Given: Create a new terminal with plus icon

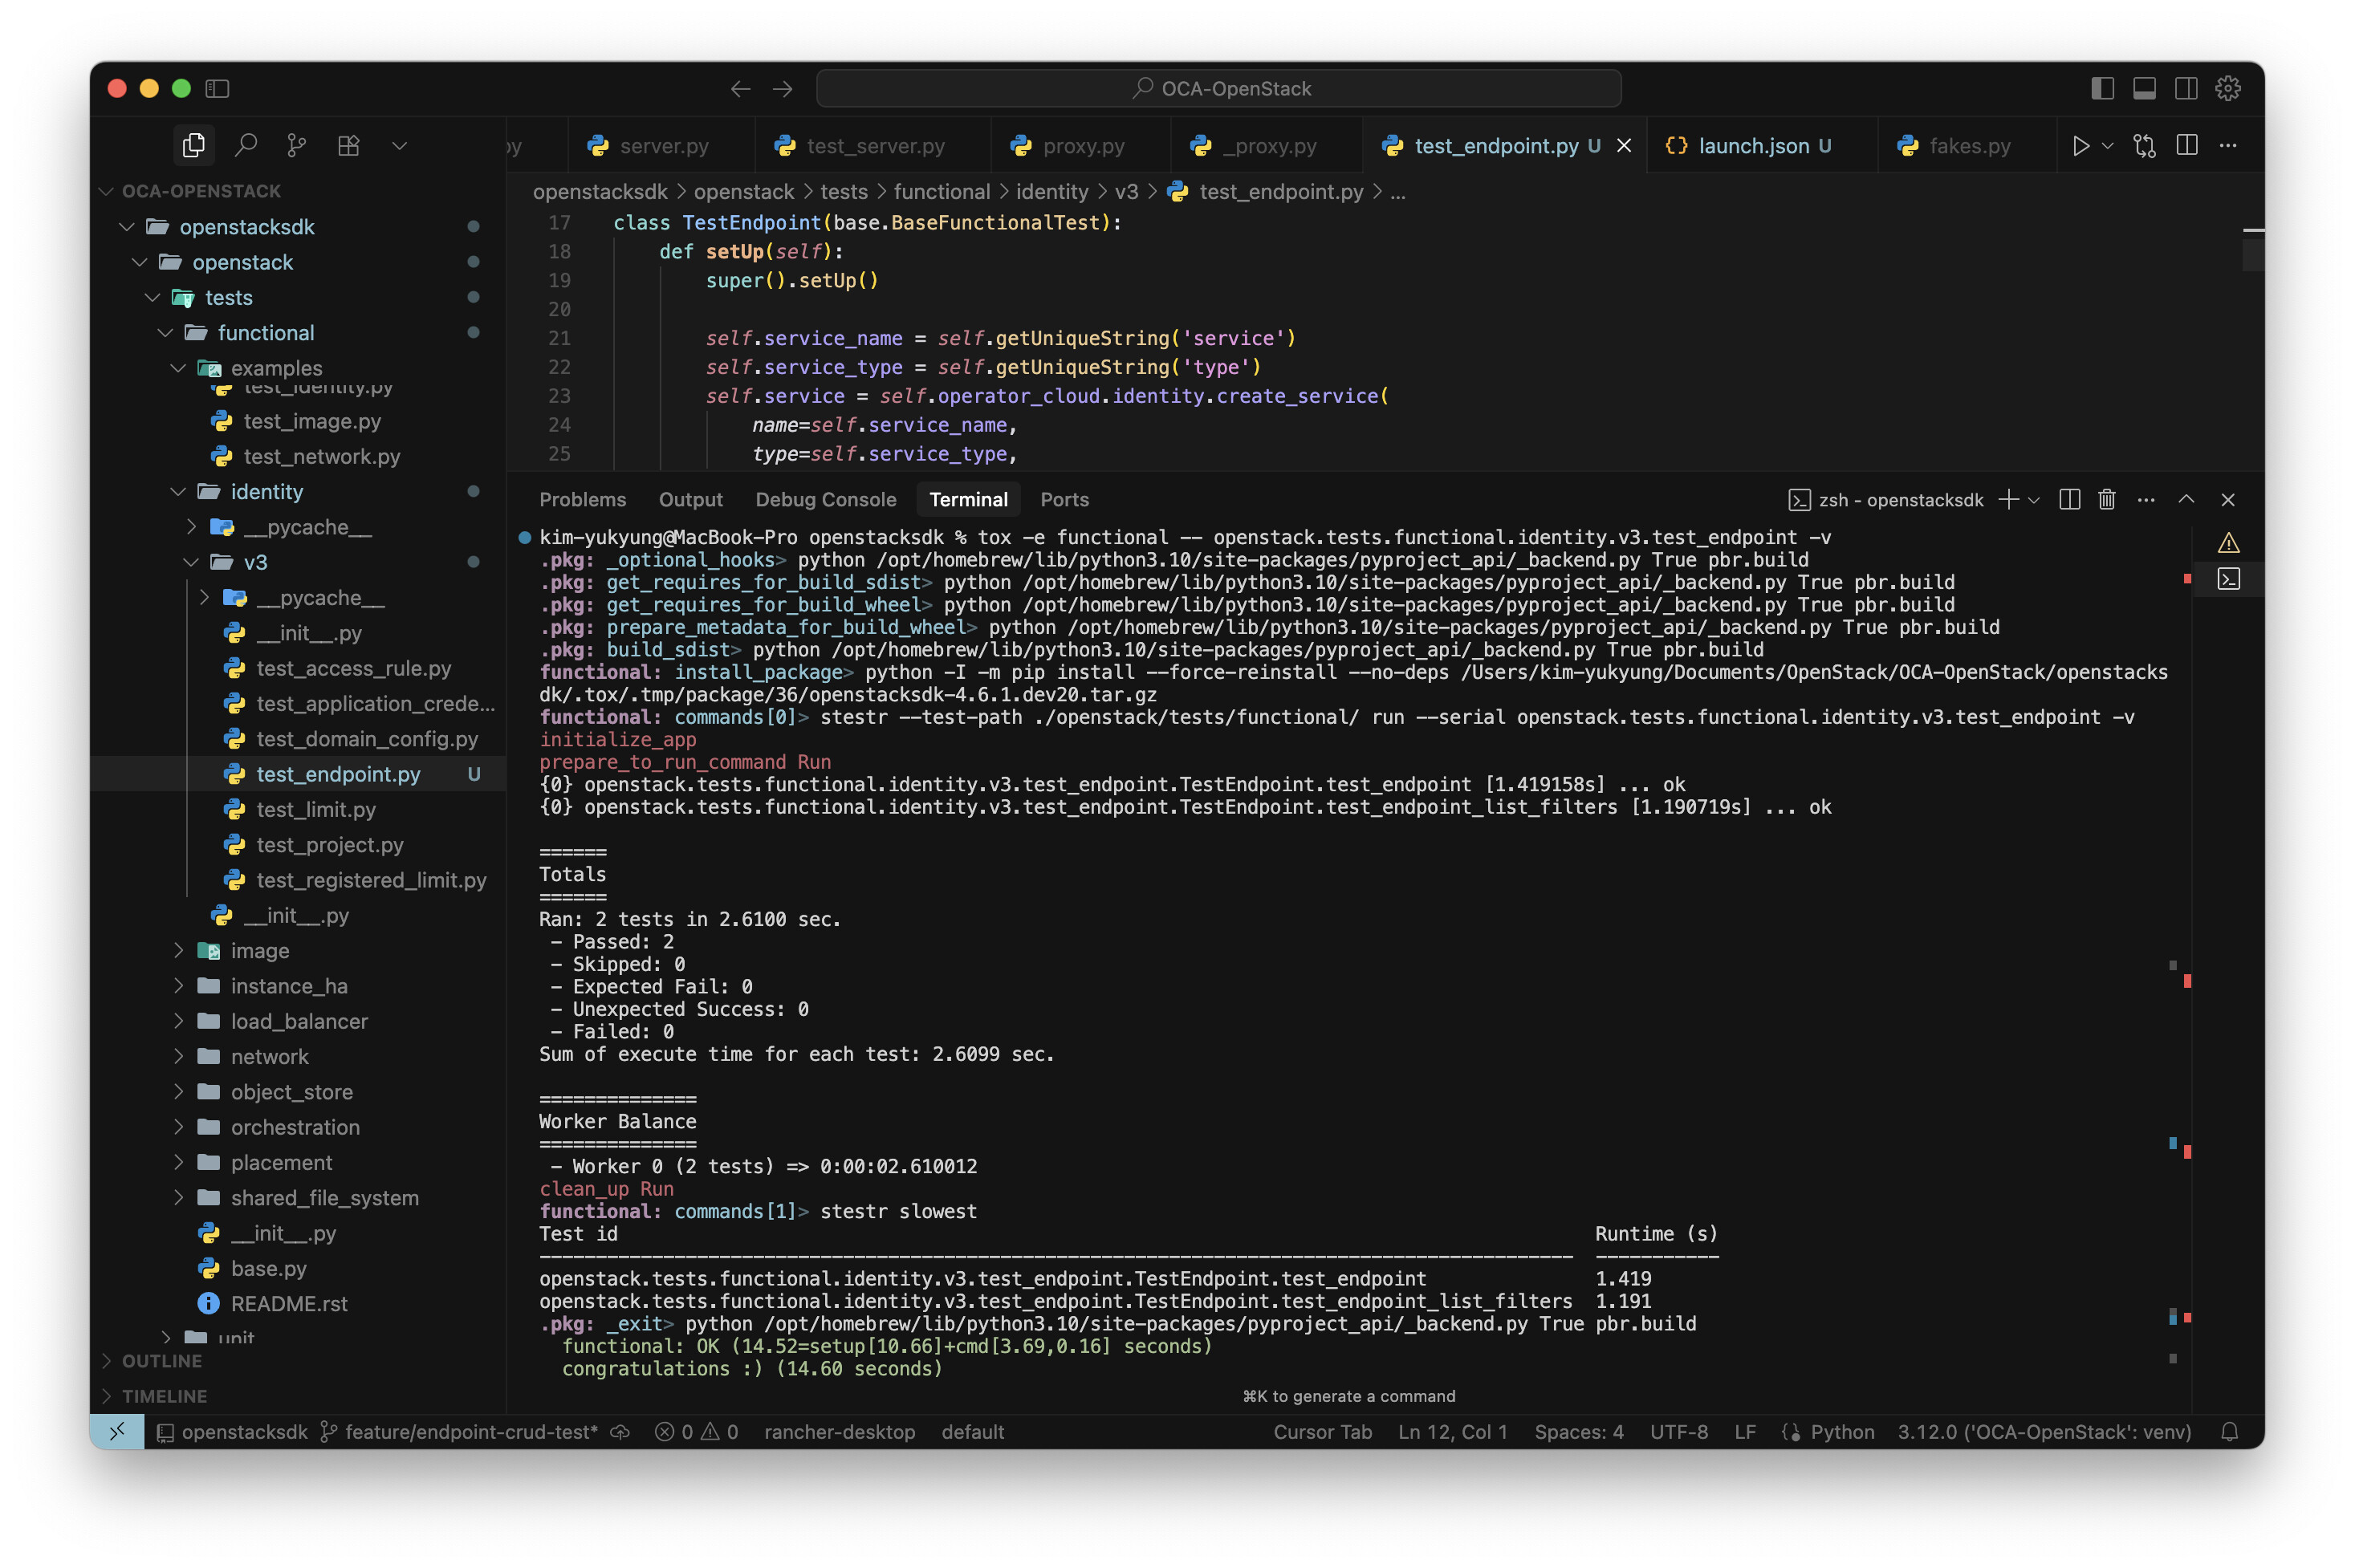Looking at the screenshot, I should (2008, 499).
